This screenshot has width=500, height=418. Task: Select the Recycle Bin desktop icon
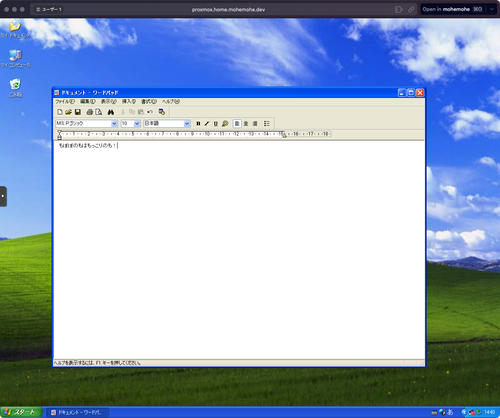15,88
